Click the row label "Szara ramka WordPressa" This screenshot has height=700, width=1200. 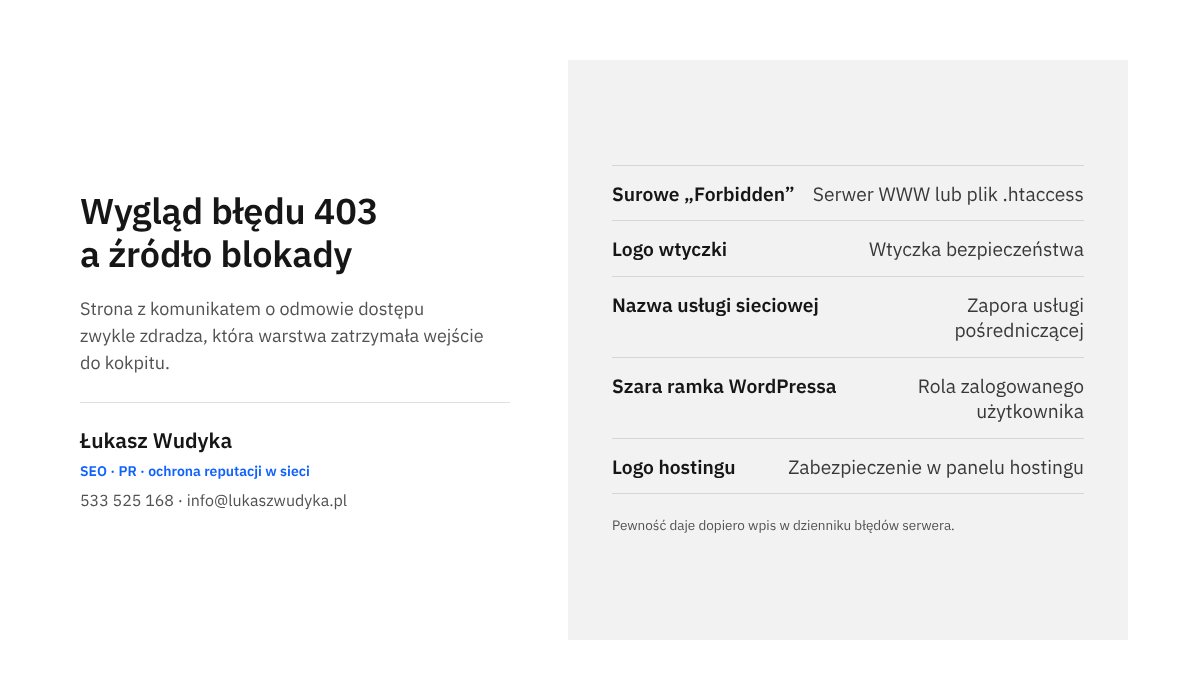tap(724, 386)
